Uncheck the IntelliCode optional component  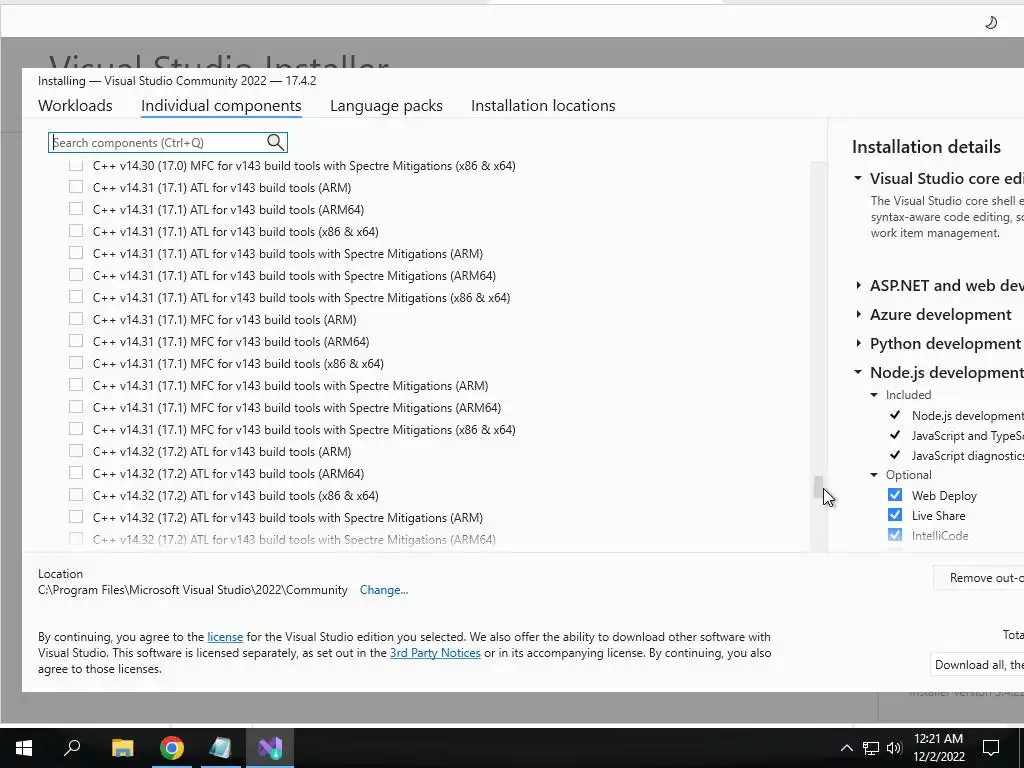point(895,535)
